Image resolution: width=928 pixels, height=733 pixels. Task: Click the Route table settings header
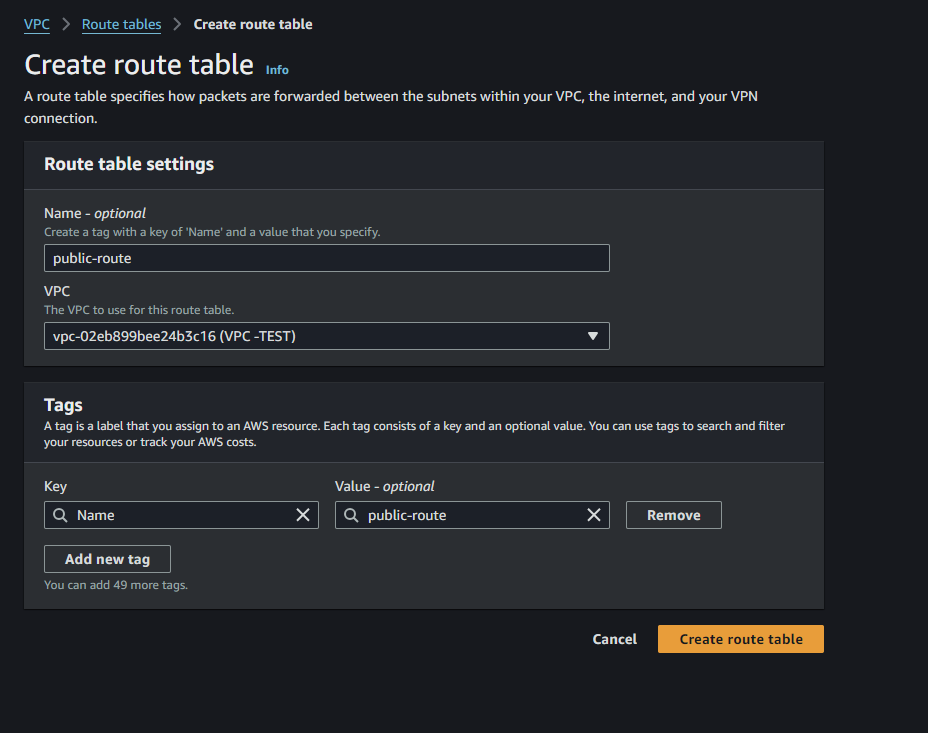click(129, 164)
